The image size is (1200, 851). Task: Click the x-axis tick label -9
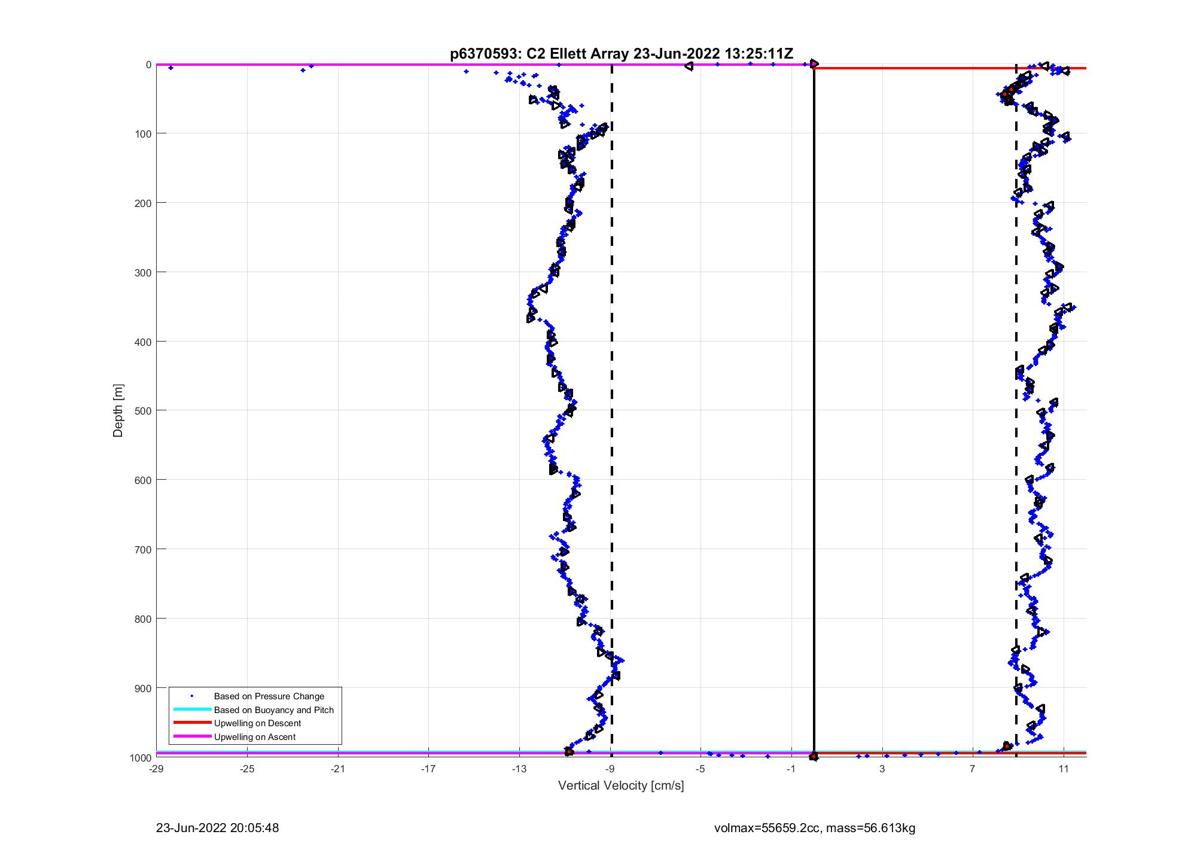[611, 769]
